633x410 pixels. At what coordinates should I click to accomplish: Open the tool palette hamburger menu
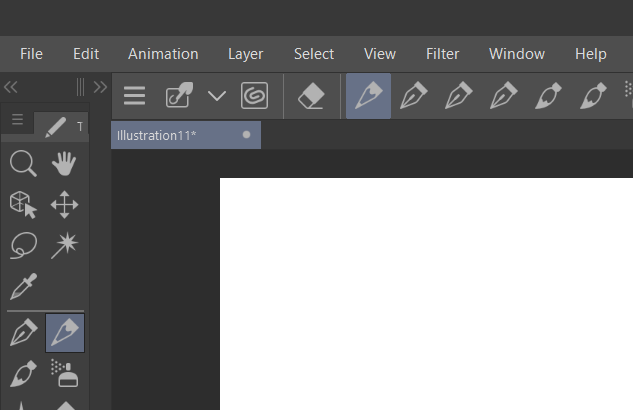[x=17, y=119]
